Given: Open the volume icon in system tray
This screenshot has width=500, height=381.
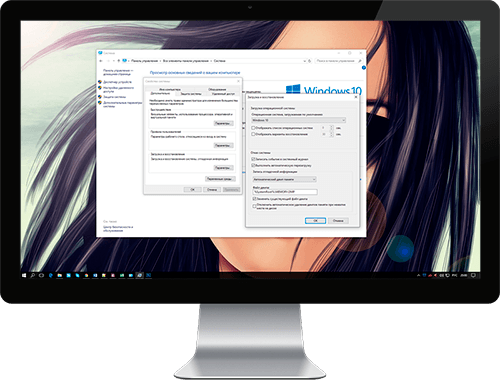Looking at the screenshot, I should 442,276.
